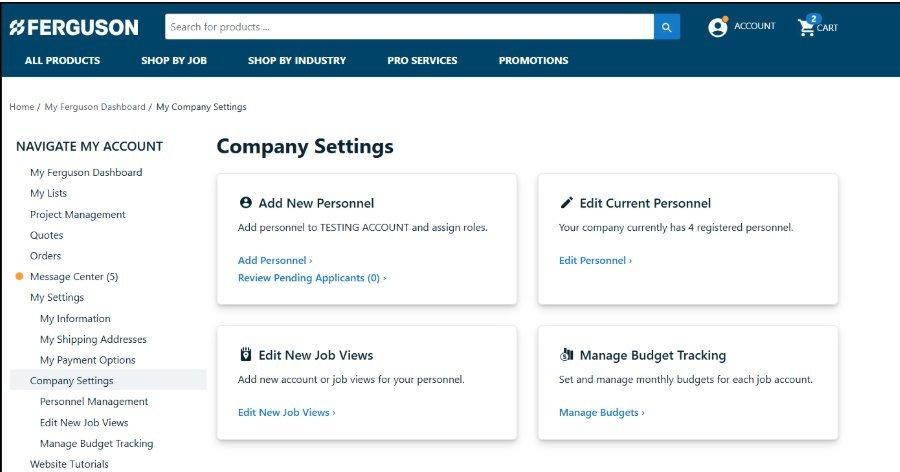Click the My Company Settings breadcrumb text

click(201, 107)
